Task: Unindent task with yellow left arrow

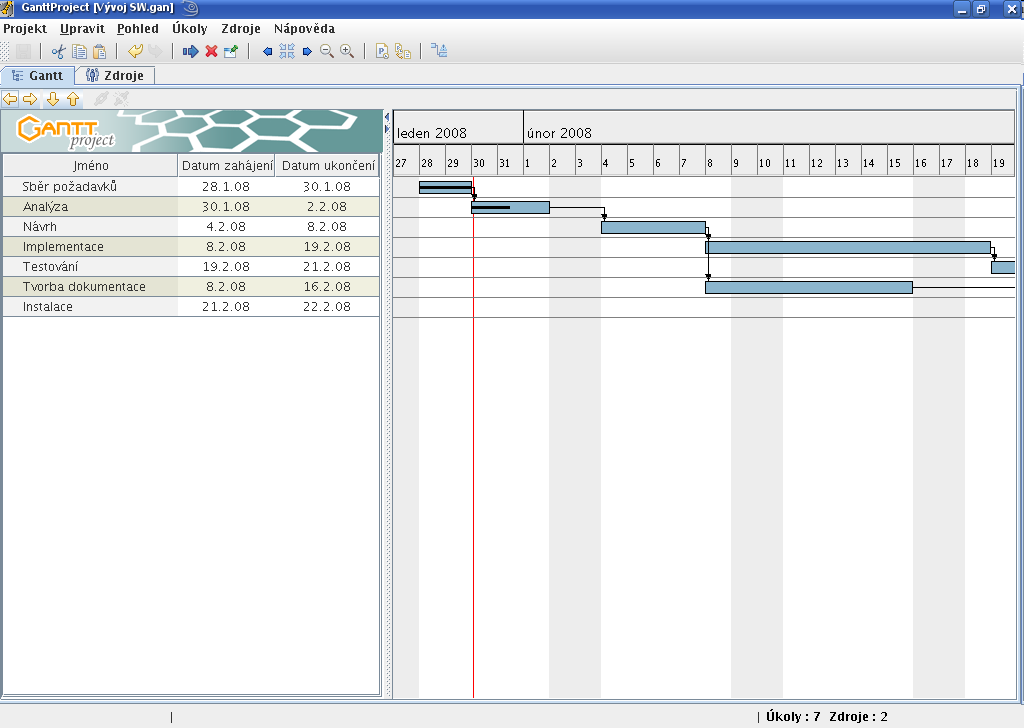Action: coord(10,99)
